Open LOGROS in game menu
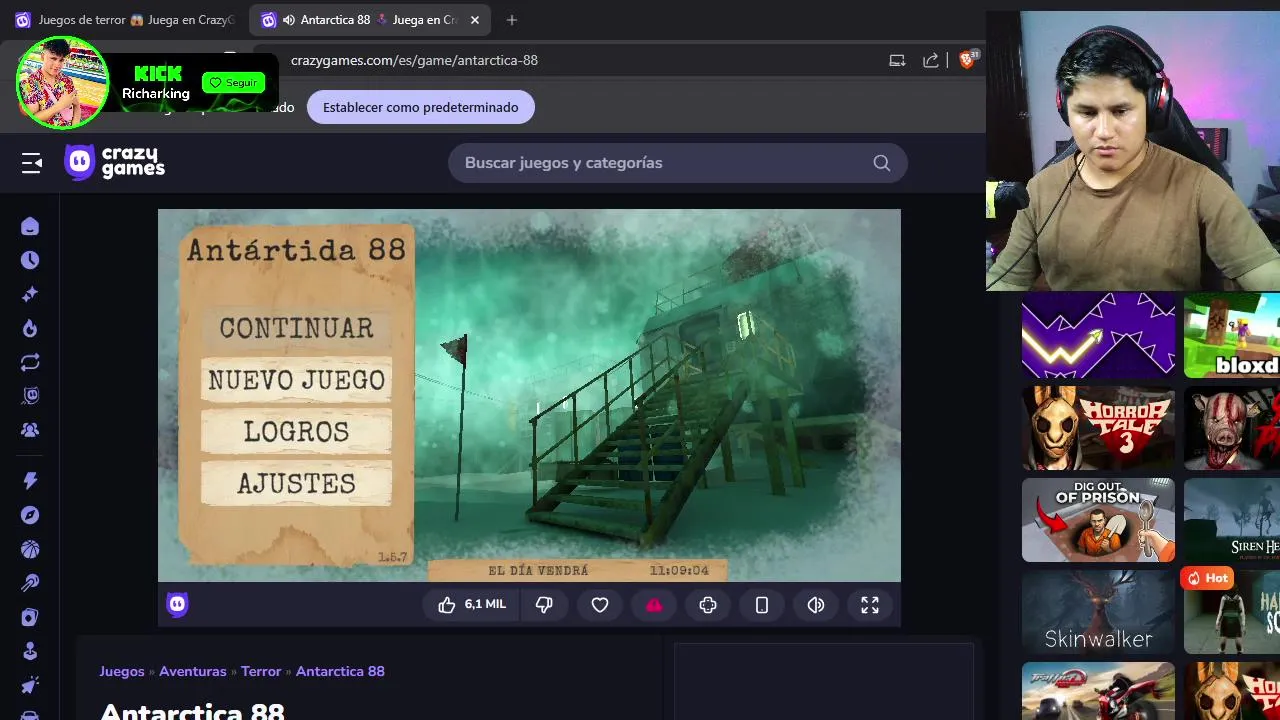Viewport: 1280px width, 720px height. pos(296,432)
